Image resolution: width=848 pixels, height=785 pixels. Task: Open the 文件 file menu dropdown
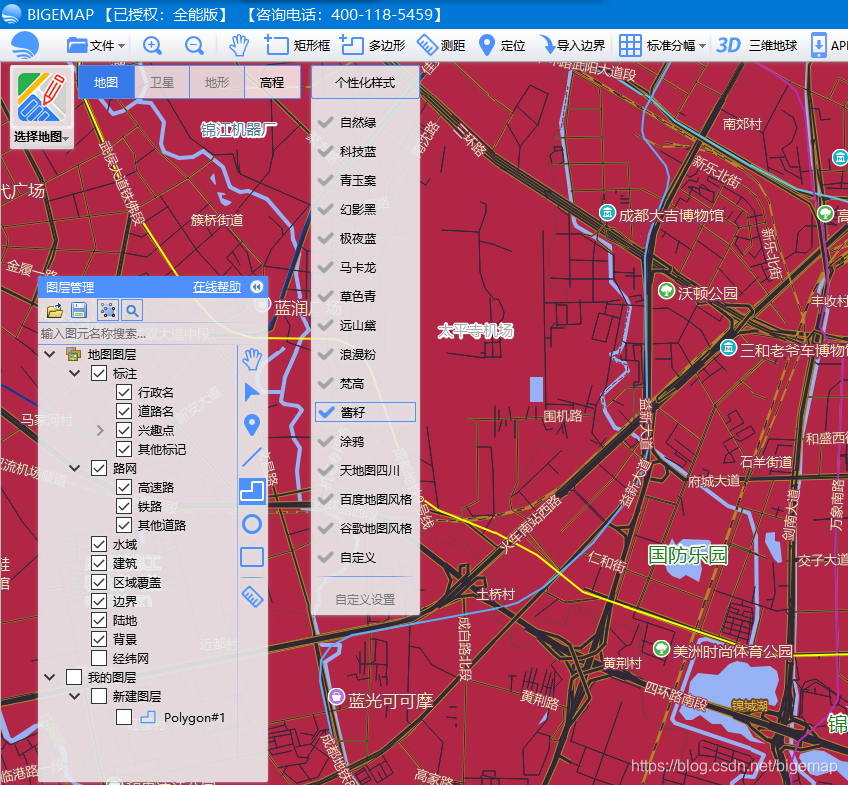[x=96, y=45]
